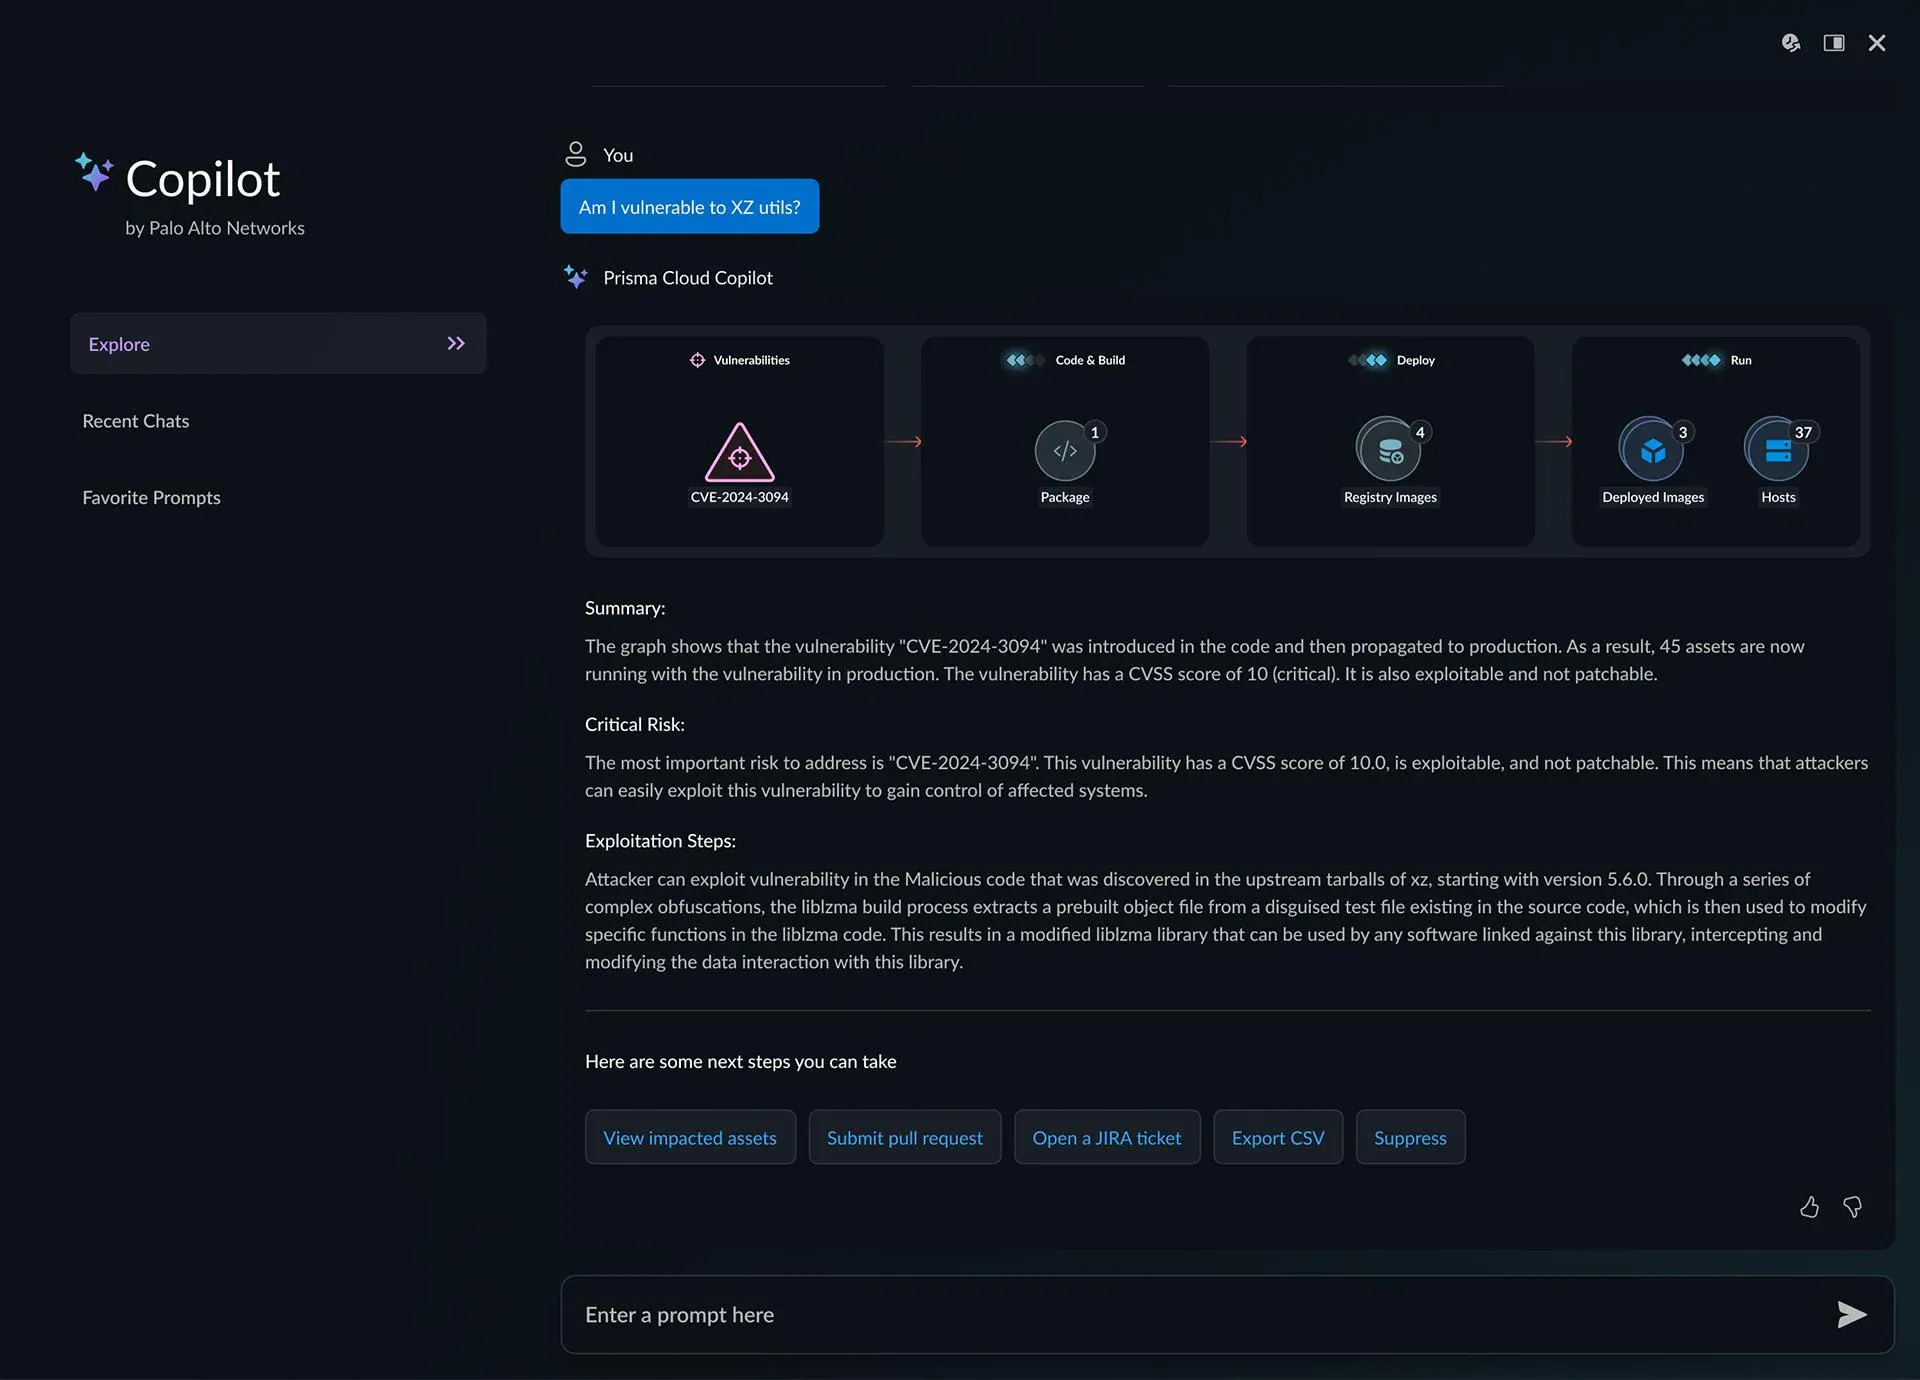Give thumbs up feedback on response
The height and width of the screenshot is (1380, 1920).
coord(1809,1207)
